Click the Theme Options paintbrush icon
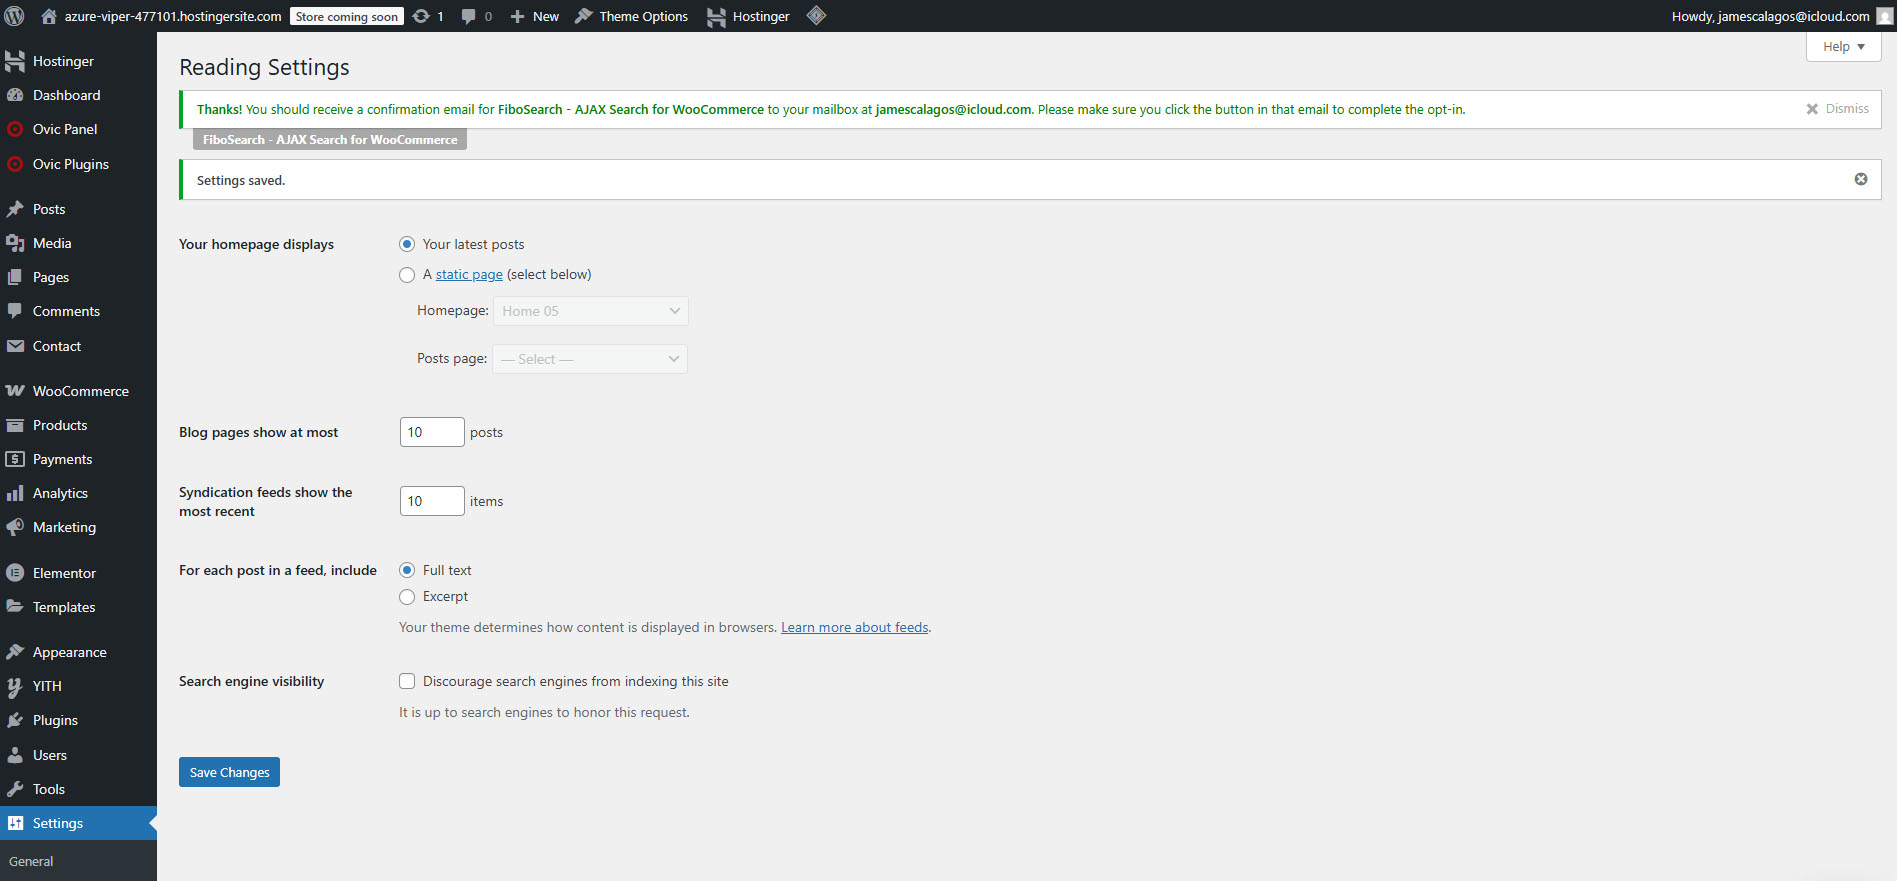The image size is (1897, 881). (x=584, y=16)
